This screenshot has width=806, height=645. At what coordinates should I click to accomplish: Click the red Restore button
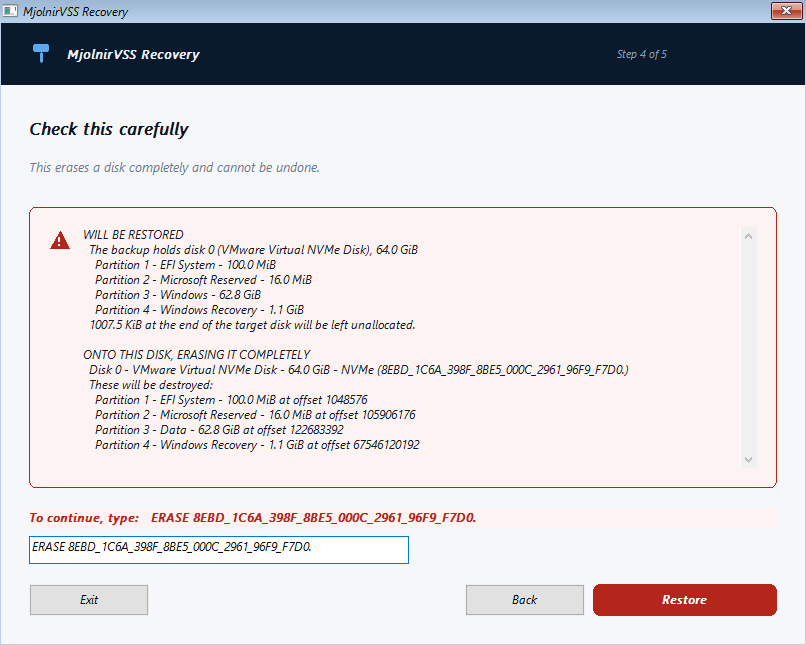685,600
